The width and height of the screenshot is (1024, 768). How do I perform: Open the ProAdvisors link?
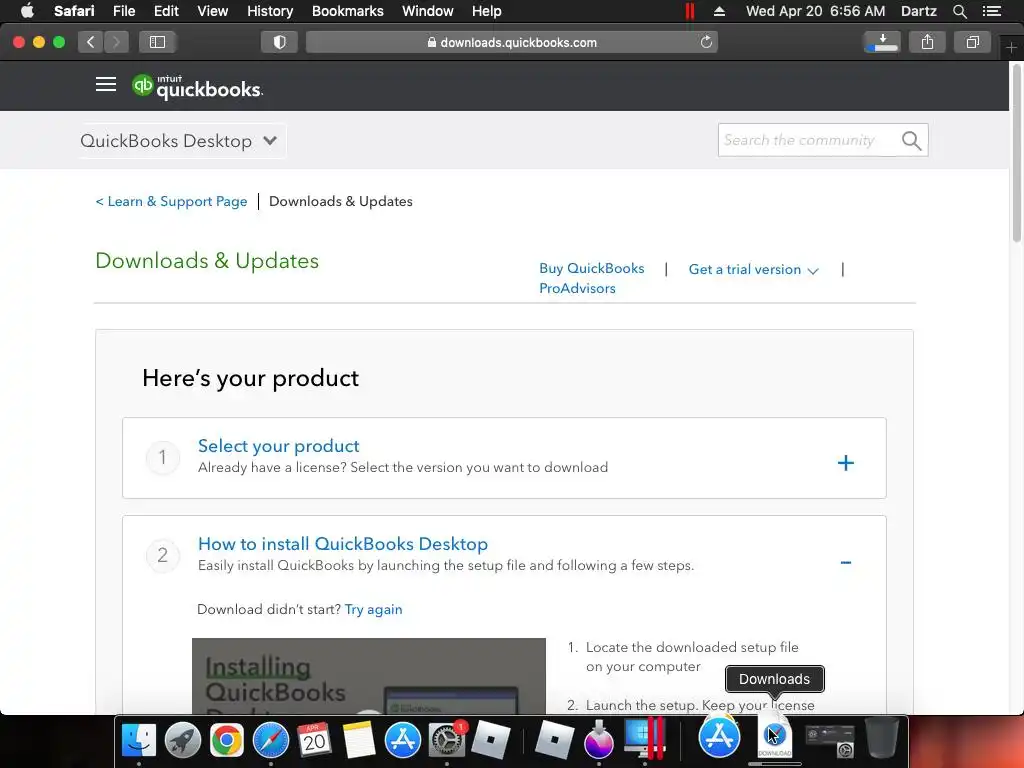point(577,288)
